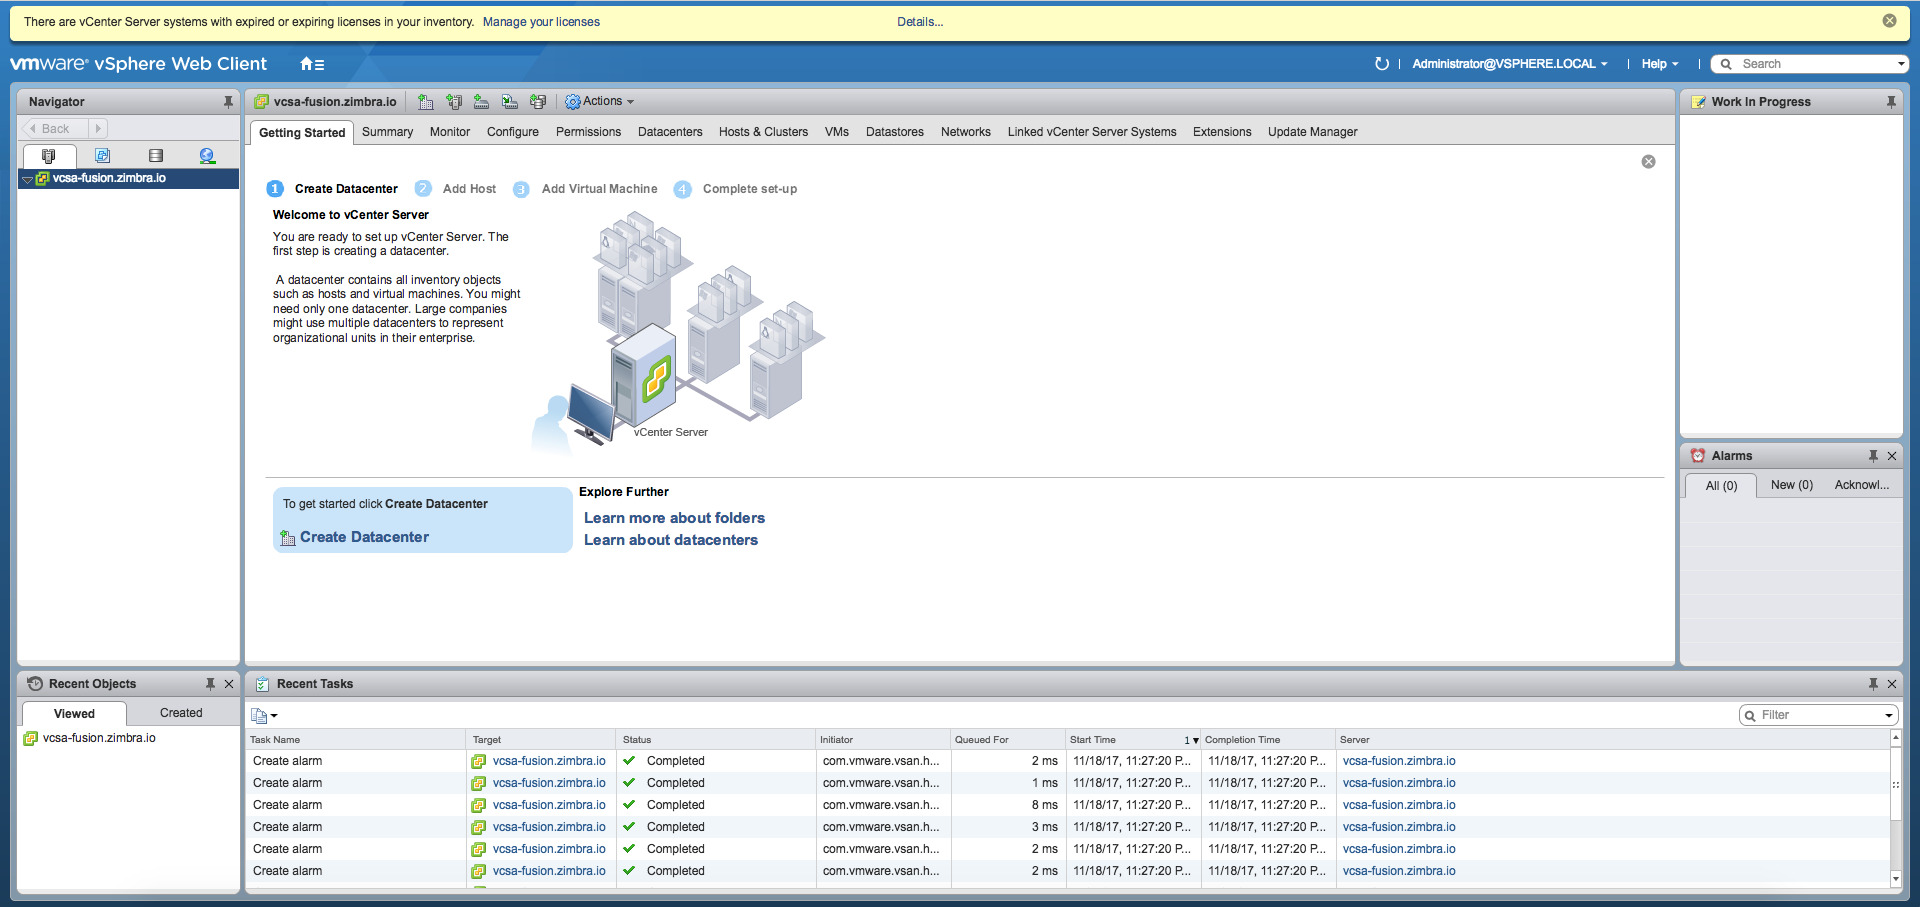Pin the Work In Progress panel
The width and height of the screenshot is (1920, 907).
pyautogui.click(x=1891, y=102)
